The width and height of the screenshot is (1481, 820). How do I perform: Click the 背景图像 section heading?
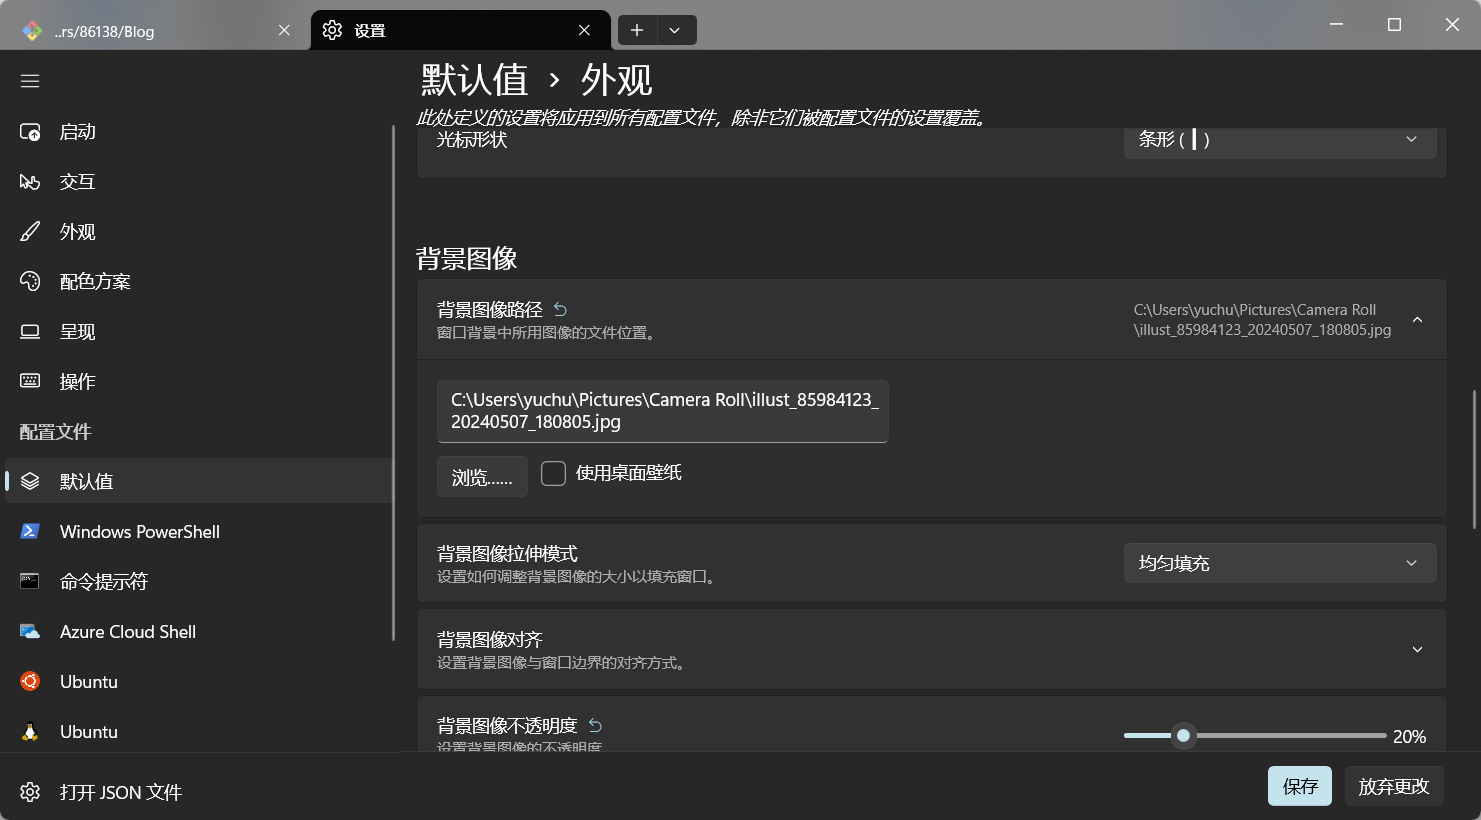466,259
